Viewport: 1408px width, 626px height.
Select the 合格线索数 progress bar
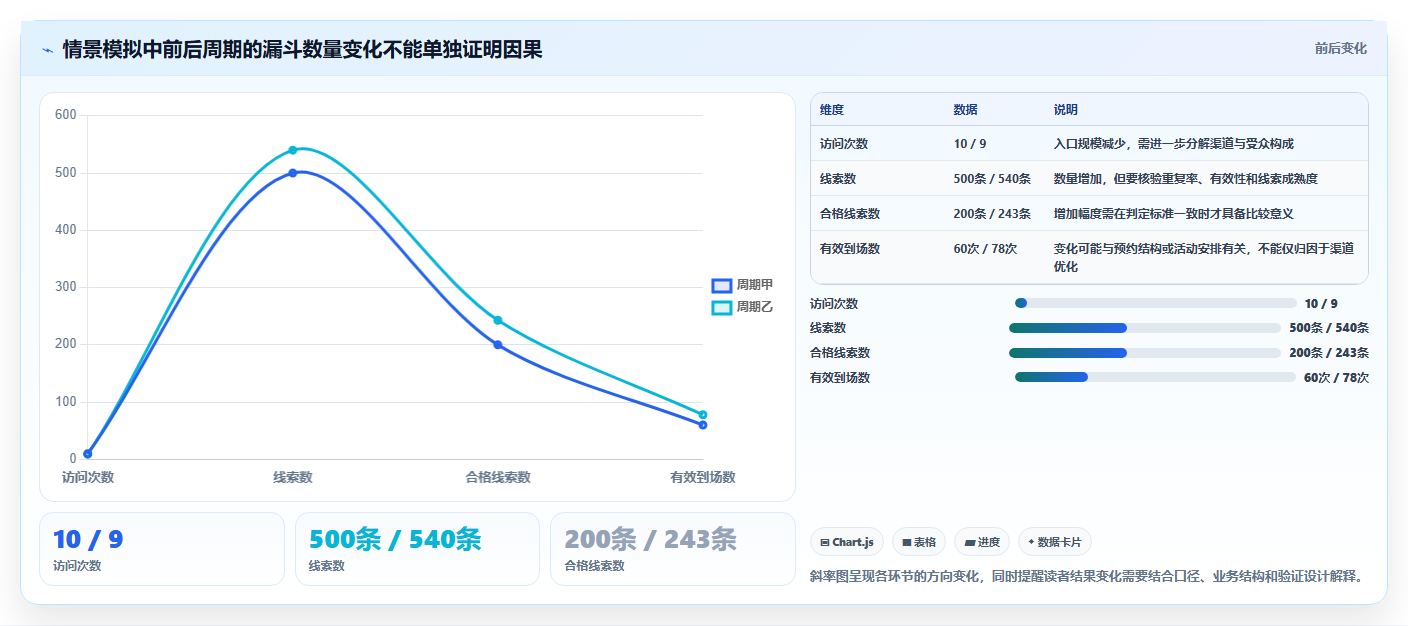coord(1144,353)
